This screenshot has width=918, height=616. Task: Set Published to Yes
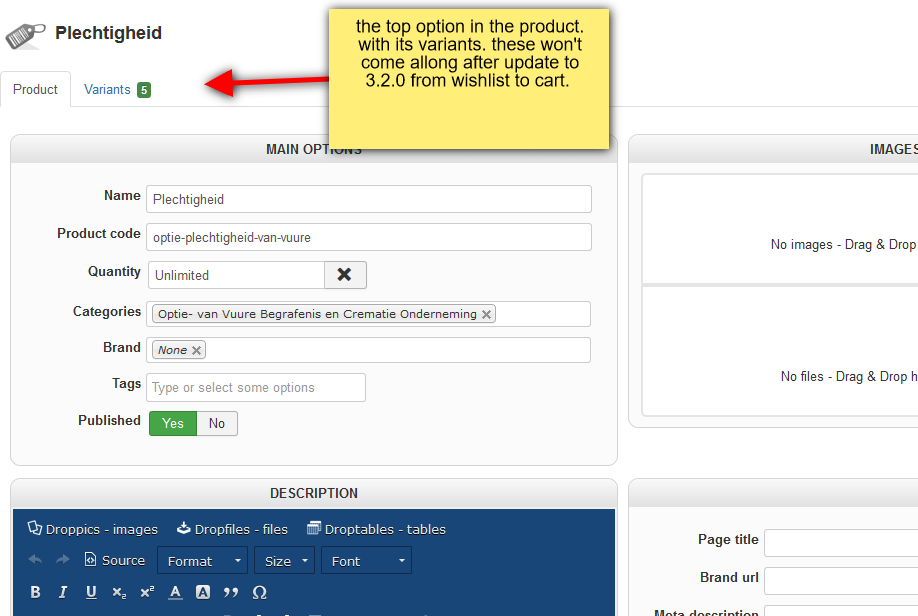pyautogui.click(x=173, y=423)
